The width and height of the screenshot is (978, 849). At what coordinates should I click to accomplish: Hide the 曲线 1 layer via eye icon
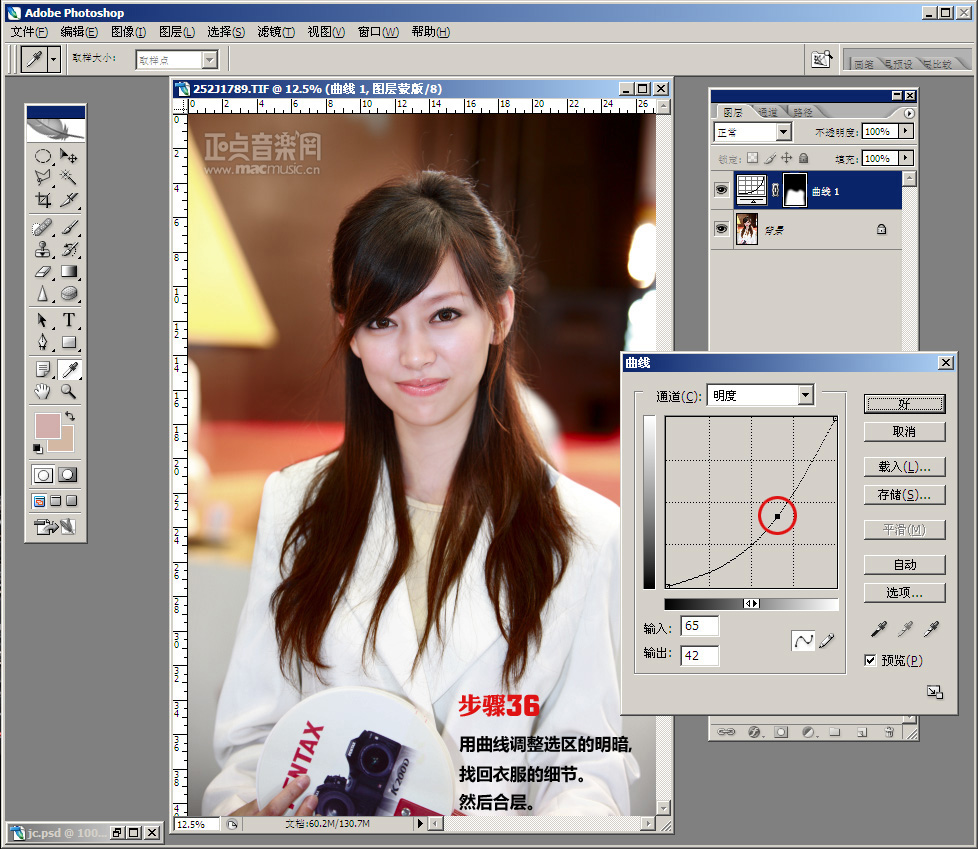pos(720,190)
